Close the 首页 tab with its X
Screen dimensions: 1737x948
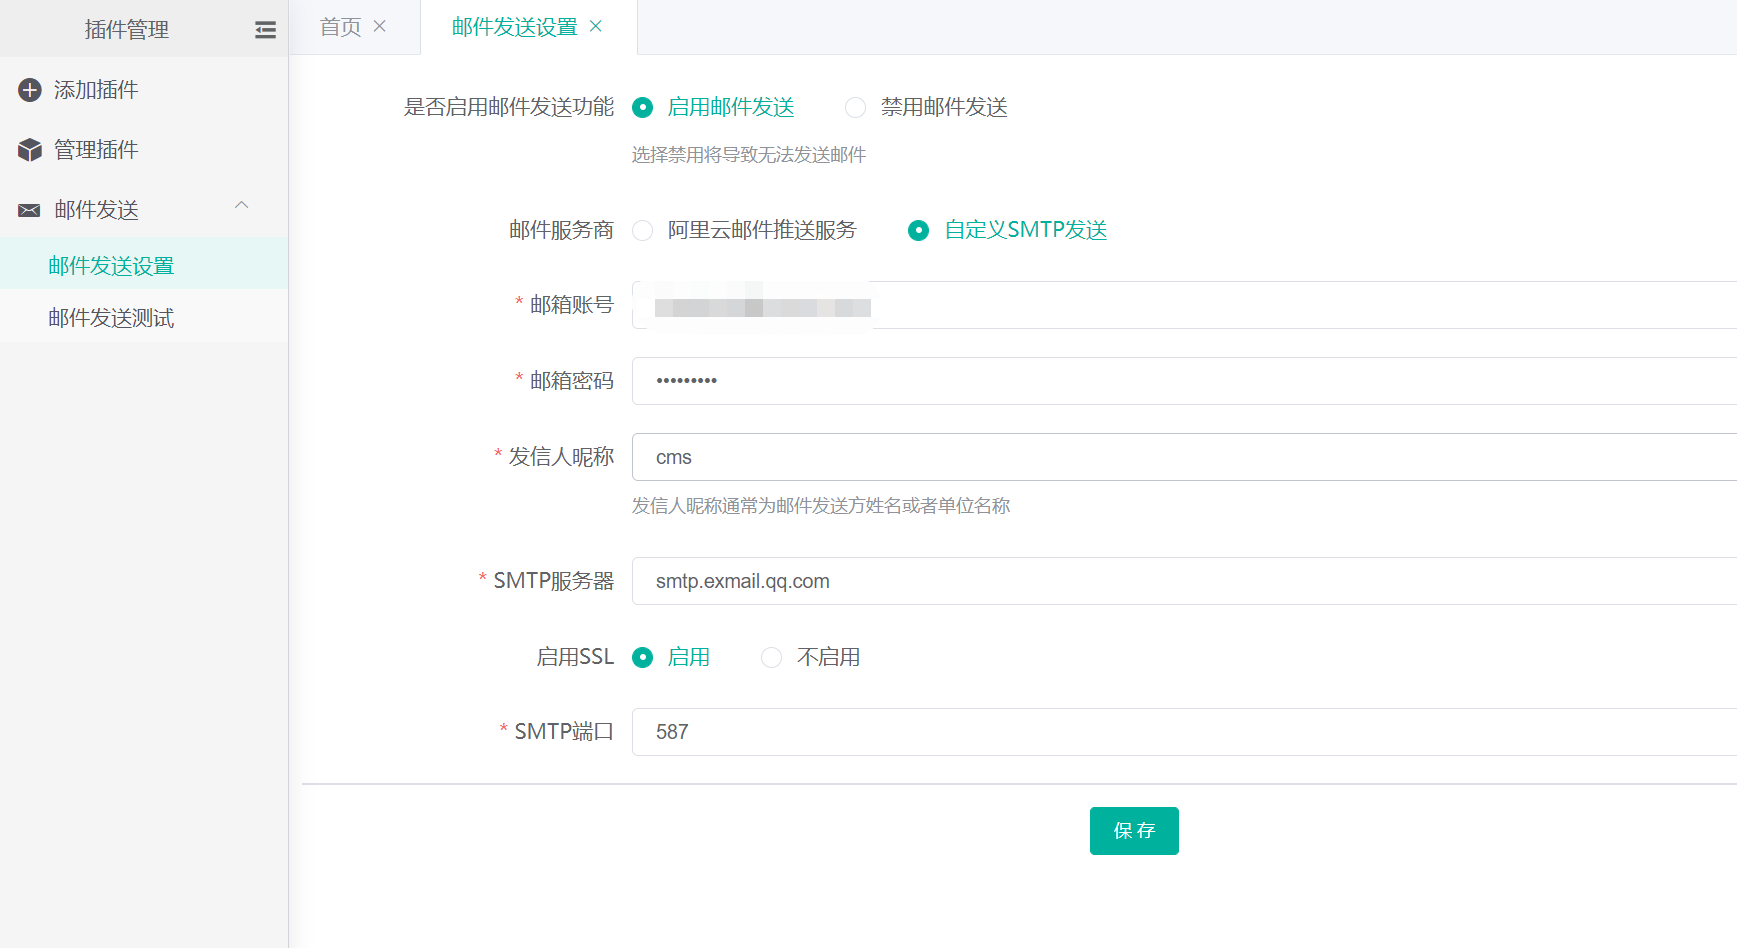tap(380, 27)
